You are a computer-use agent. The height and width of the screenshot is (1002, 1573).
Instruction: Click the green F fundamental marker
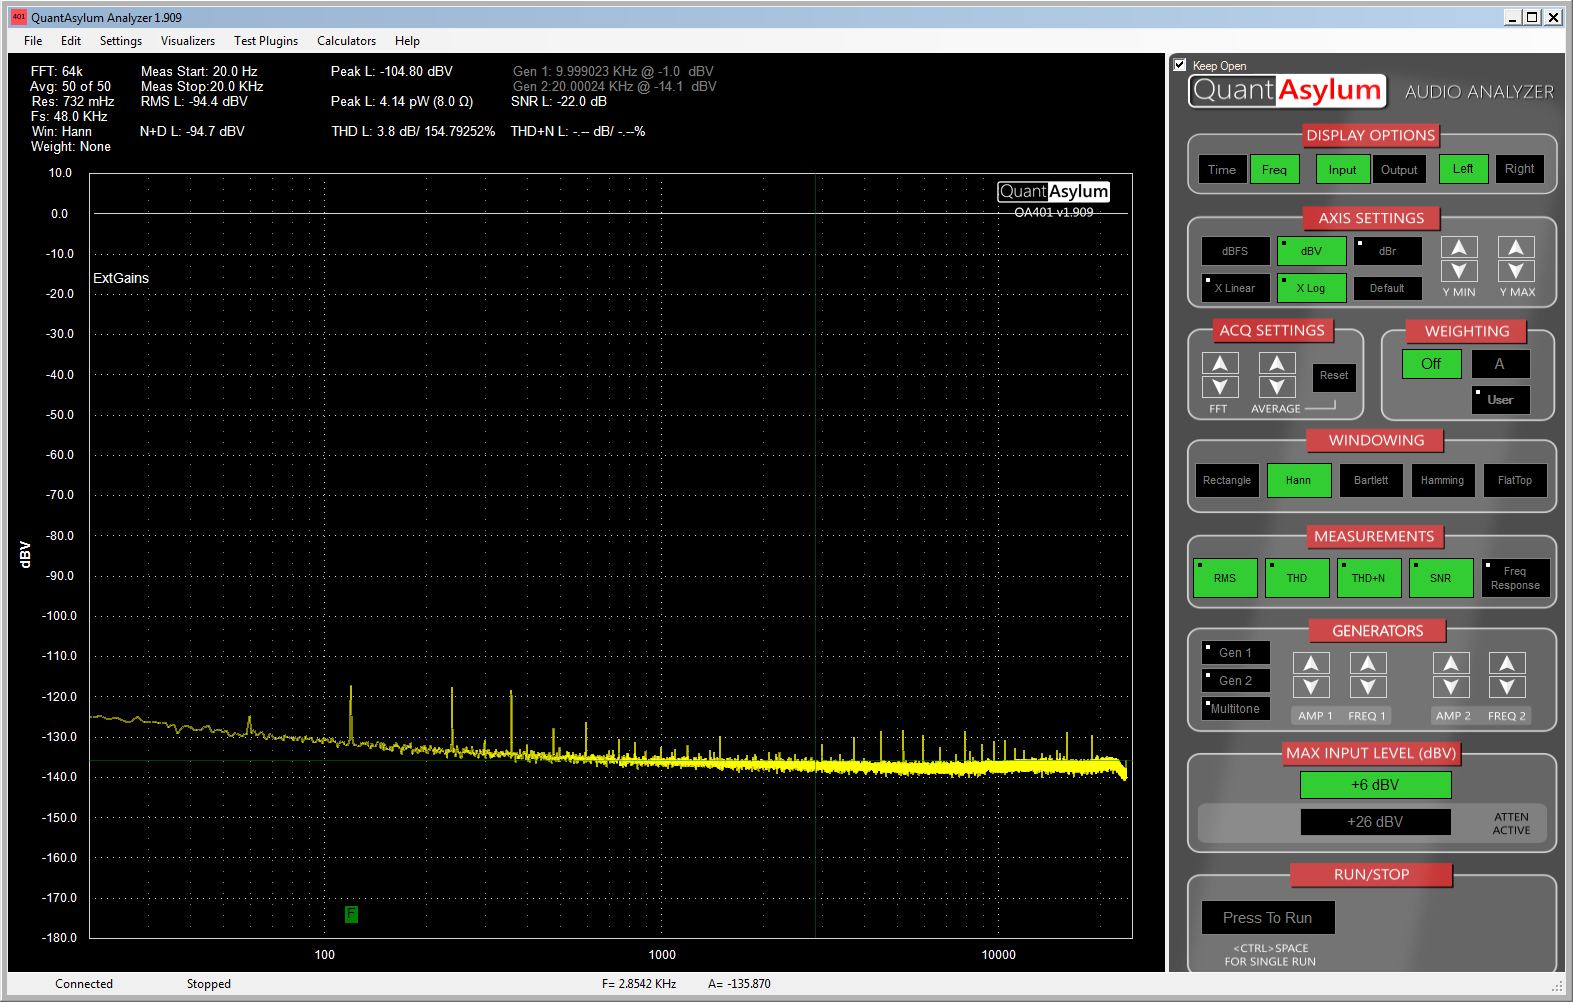(351, 914)
